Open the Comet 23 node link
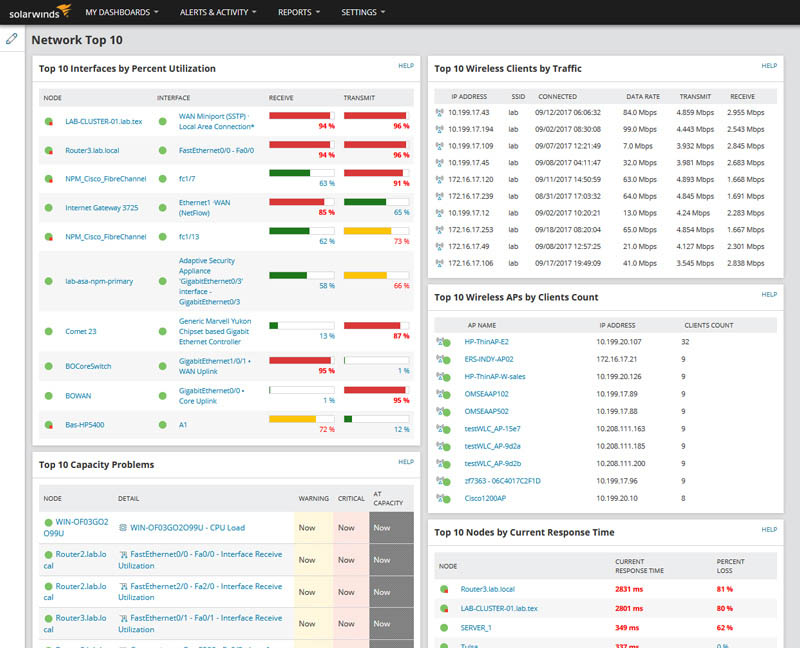Screen dimensions: 800x648 [81, 331]
